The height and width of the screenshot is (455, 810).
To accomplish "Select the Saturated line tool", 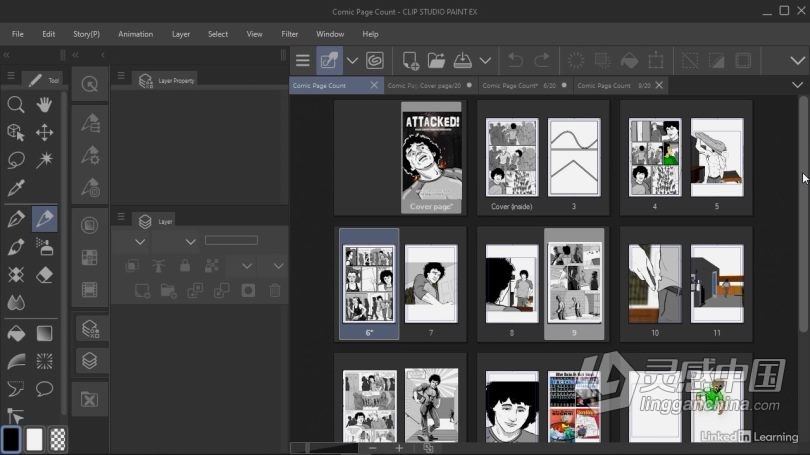I will click(x=44, y=362).
